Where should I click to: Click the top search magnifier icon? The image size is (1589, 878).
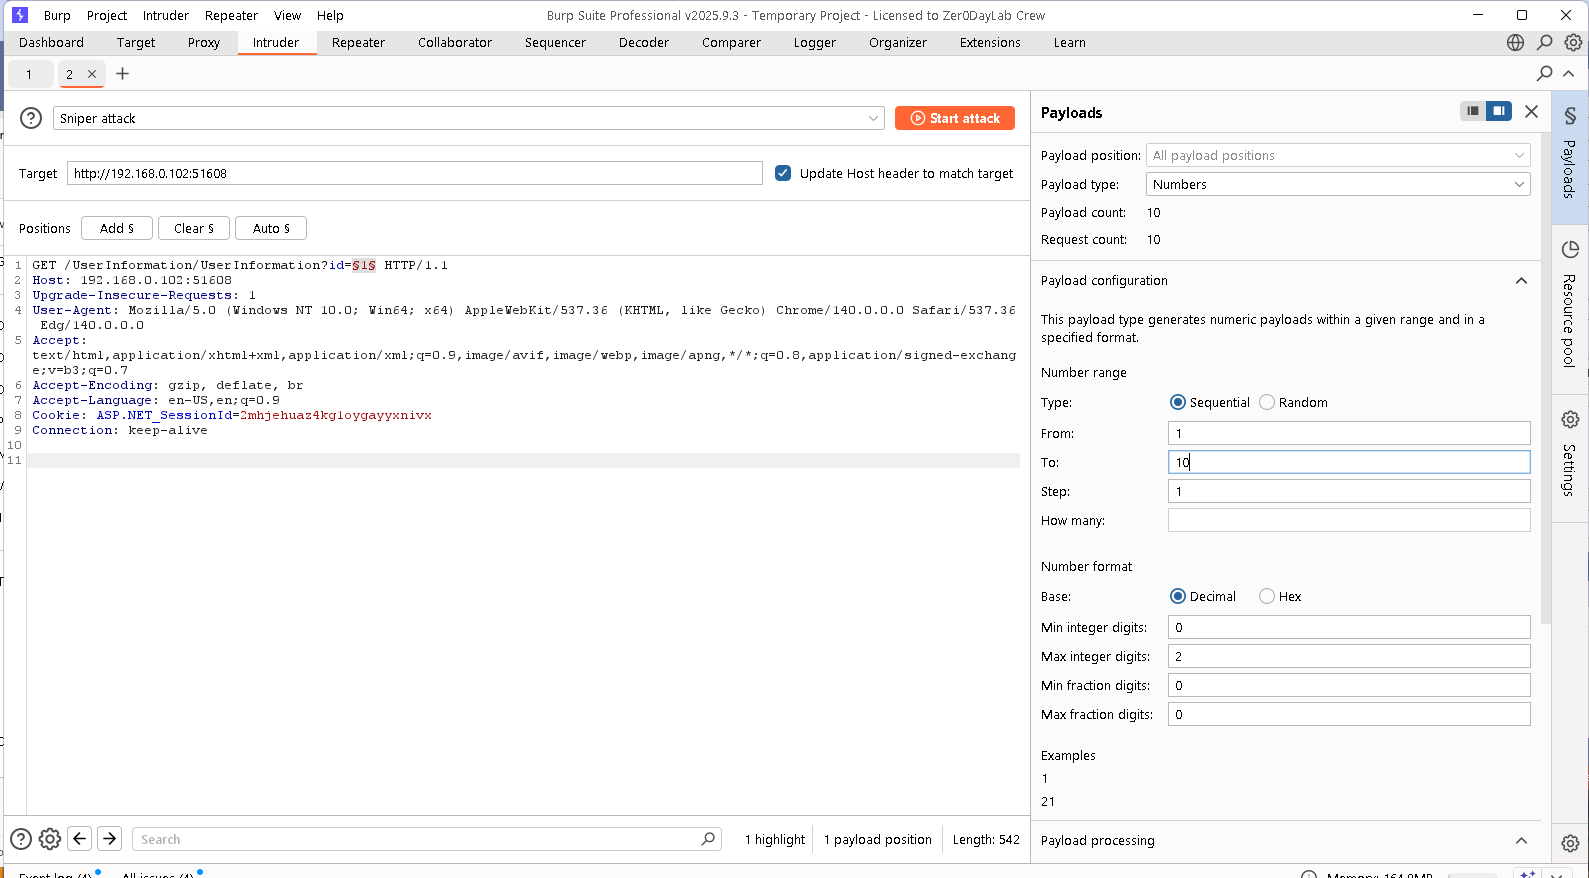pyautogui.click(x=1545, y=42)
